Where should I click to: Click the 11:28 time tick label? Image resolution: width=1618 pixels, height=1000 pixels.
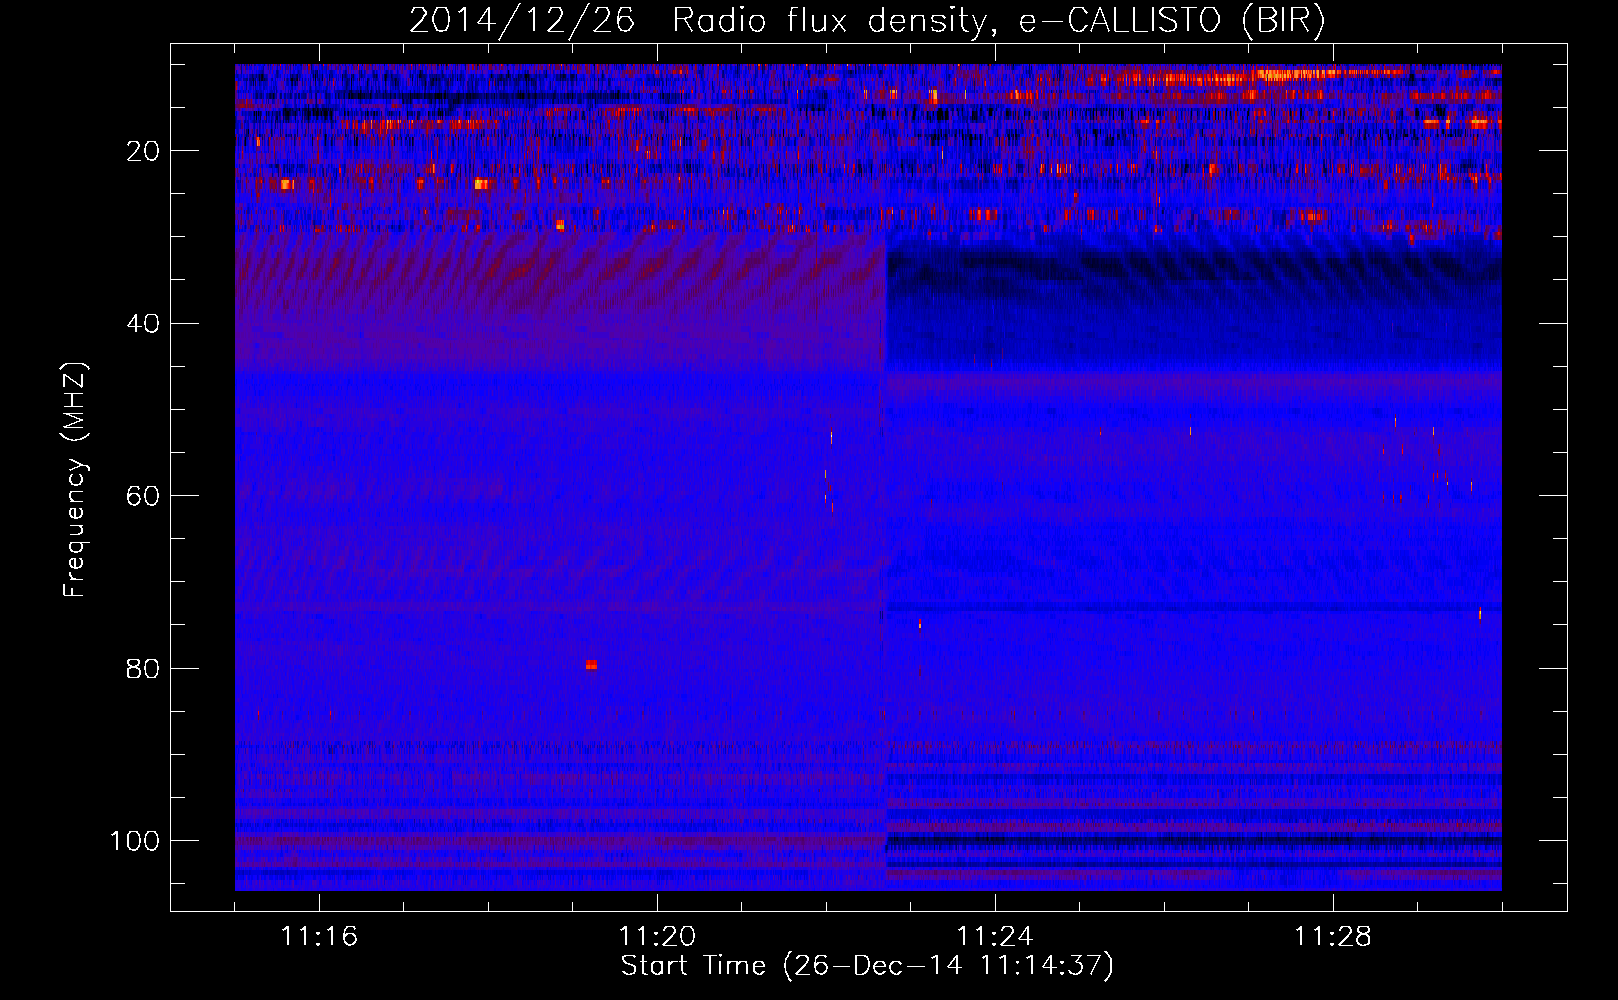point(1333,937)
